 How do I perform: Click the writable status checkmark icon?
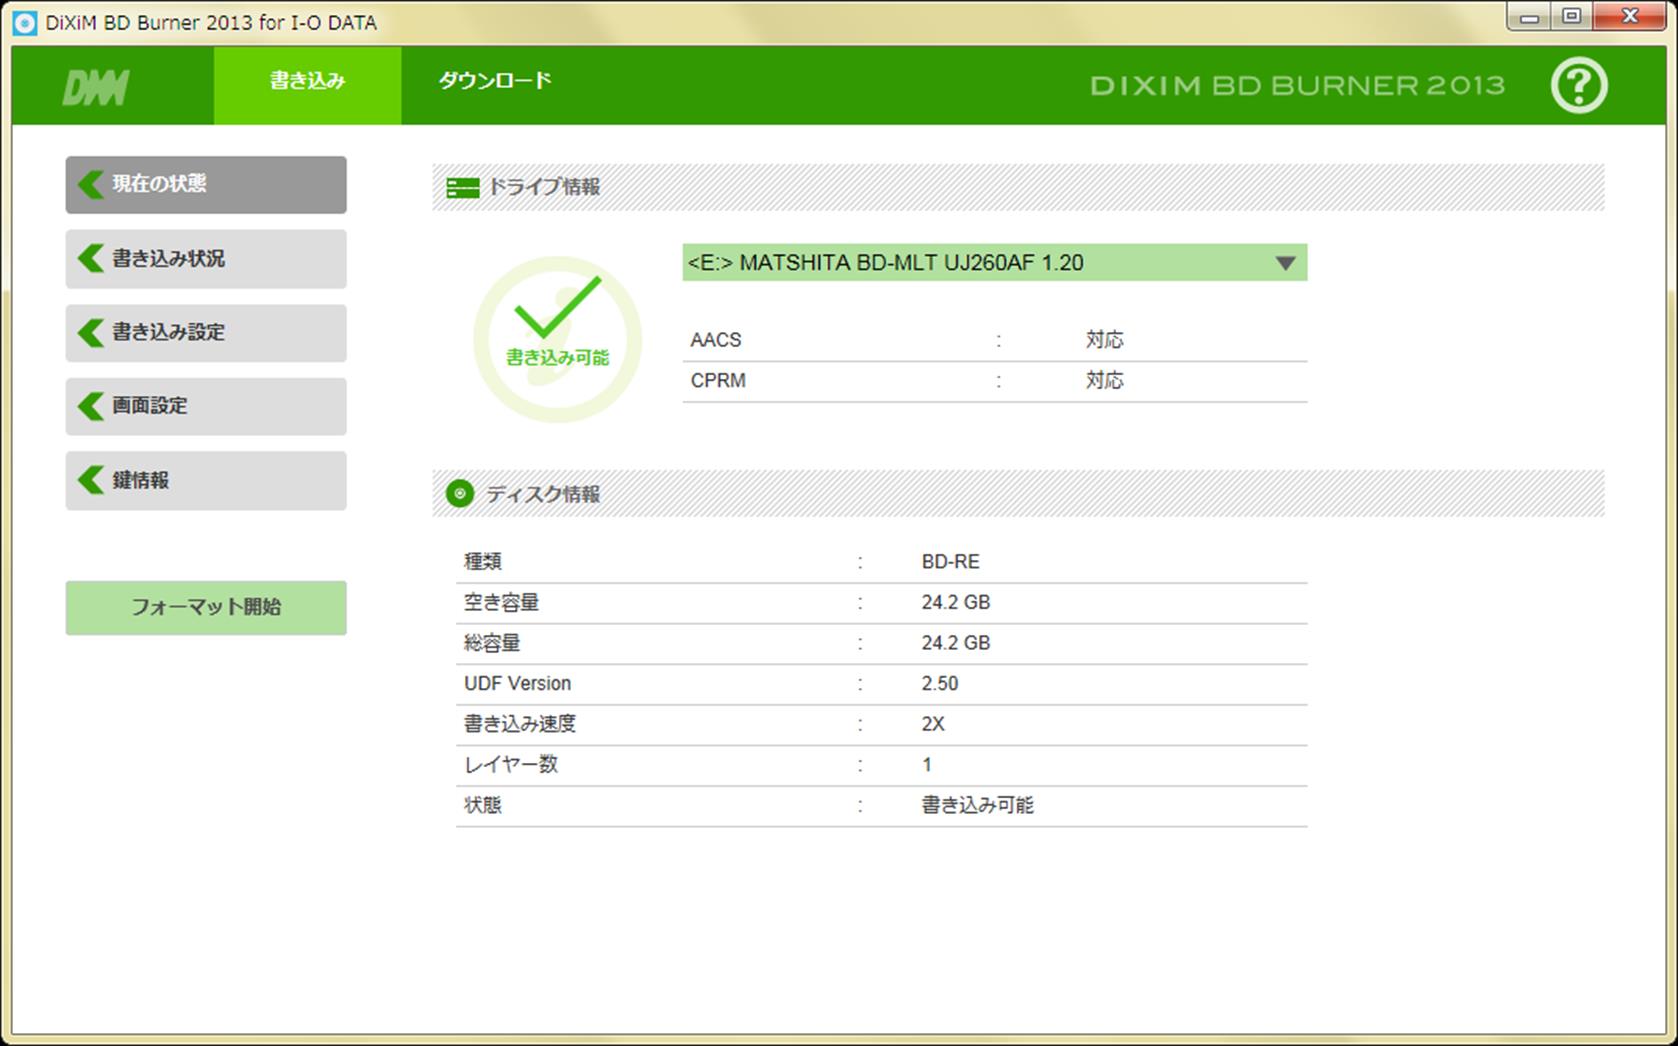pos(557,339)
